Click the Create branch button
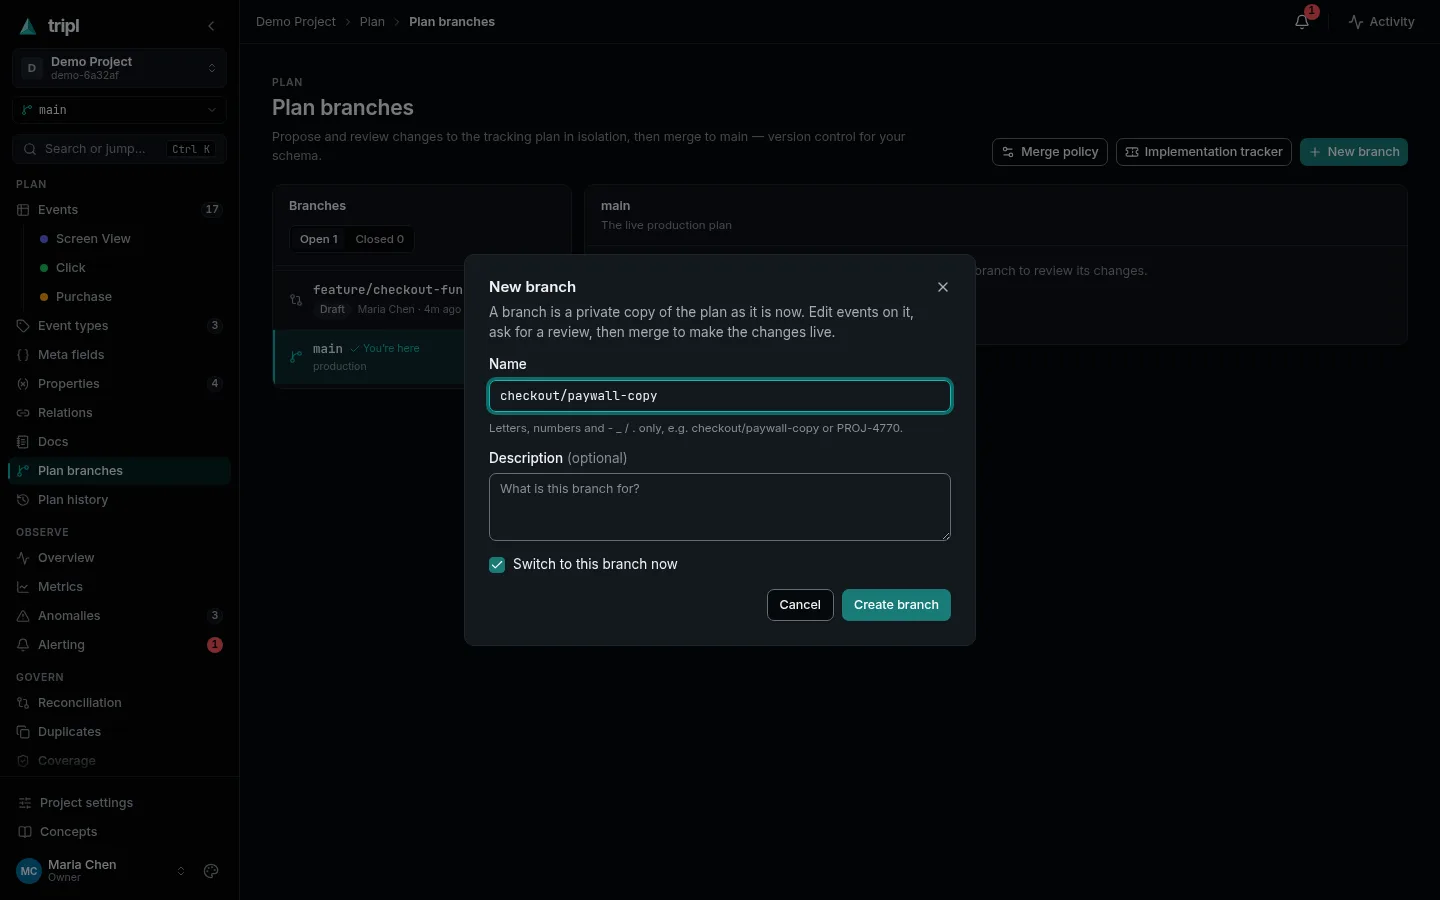The image size is (1440, 900). (896, 605)
